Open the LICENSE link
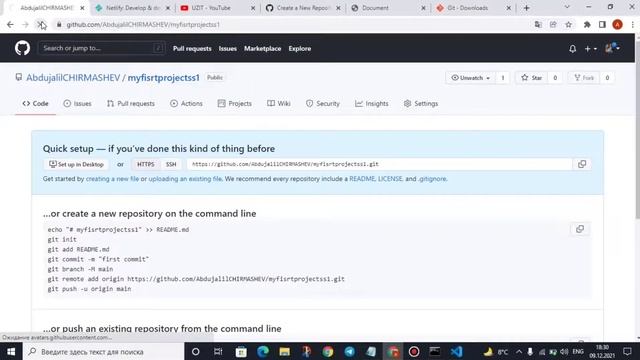 390,179
